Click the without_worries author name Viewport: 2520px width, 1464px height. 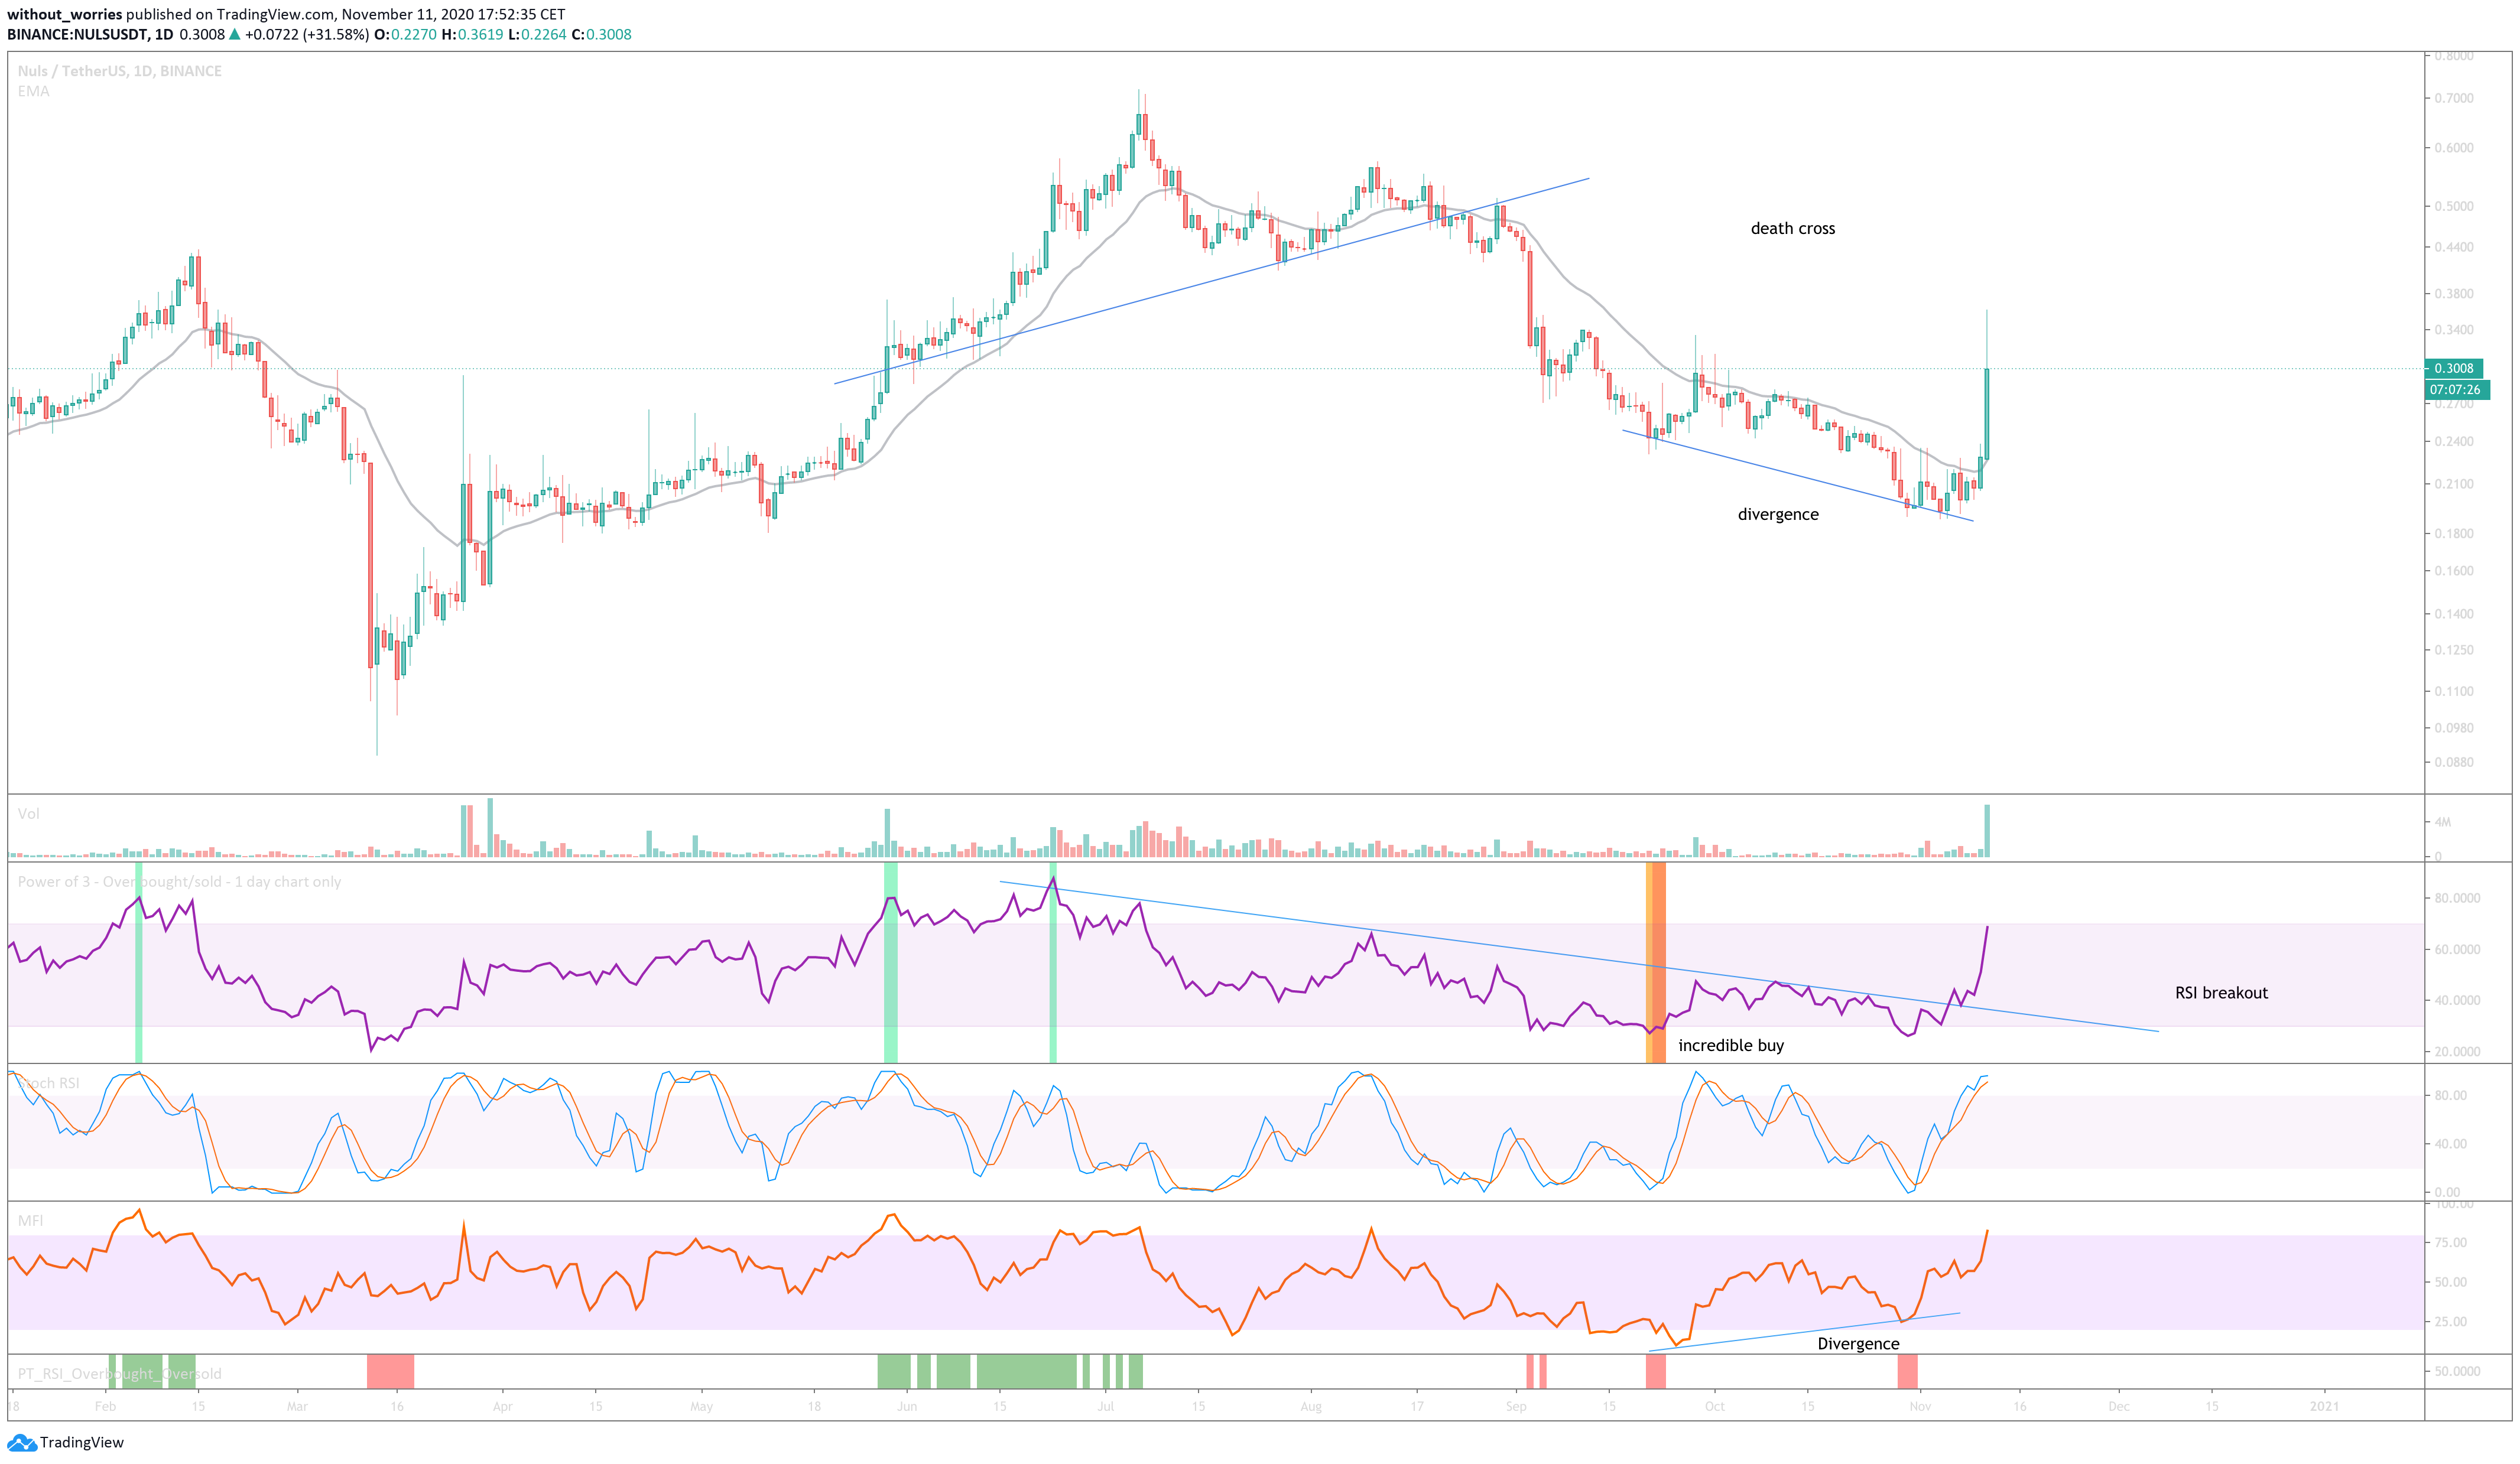point(64,14)
